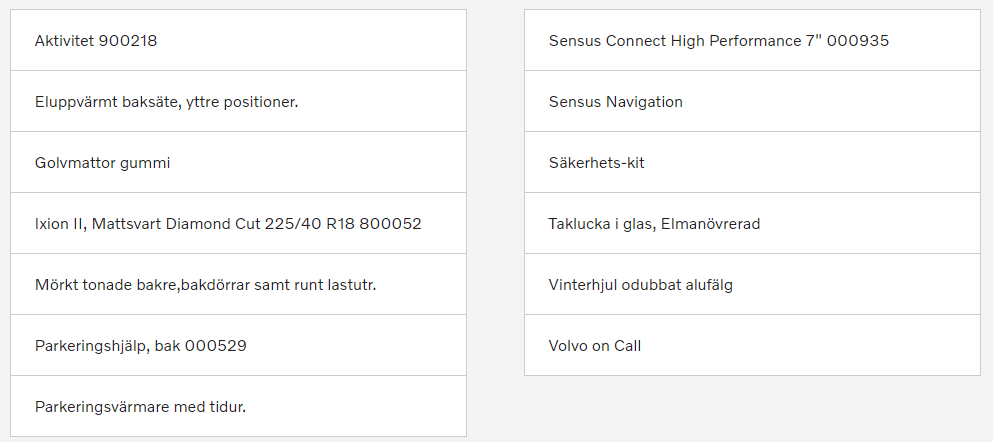The height and width of the screenshot is (442, 993).
Task: Click the Säkerhets-kit item
Action: click(x=752, y=162)
